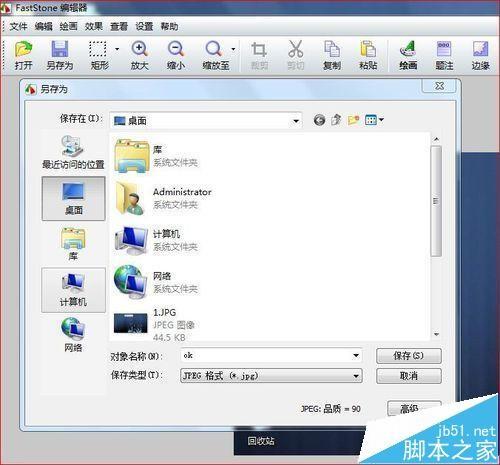Screen dimensions: 500x465
Task: Click Administrator folder name text
Action: click(182, 192)
